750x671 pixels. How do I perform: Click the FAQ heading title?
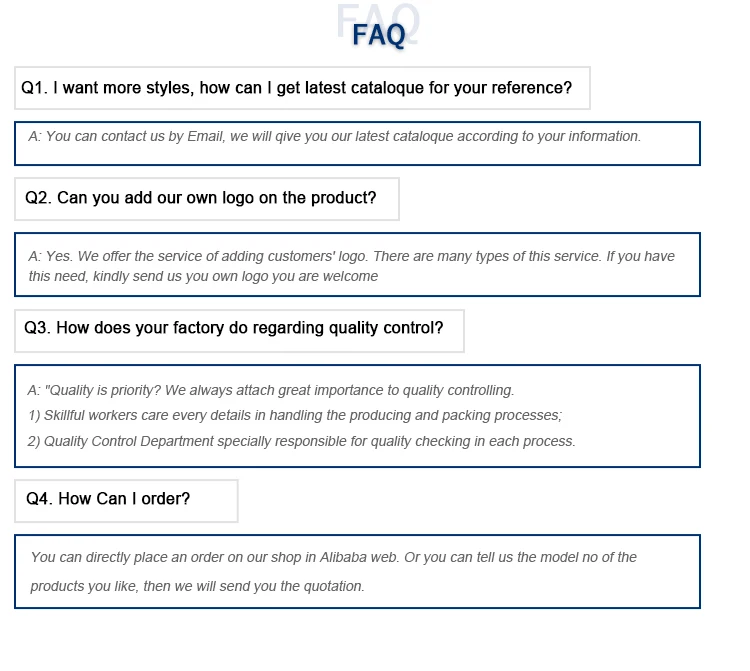[378, 35]
